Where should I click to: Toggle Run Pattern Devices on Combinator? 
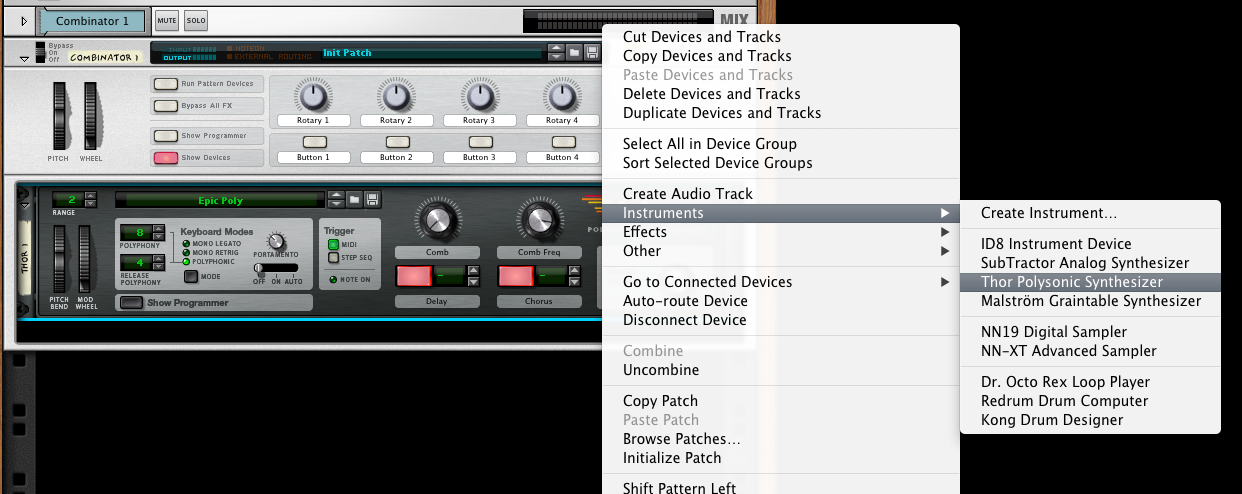(x=165, y=84)
